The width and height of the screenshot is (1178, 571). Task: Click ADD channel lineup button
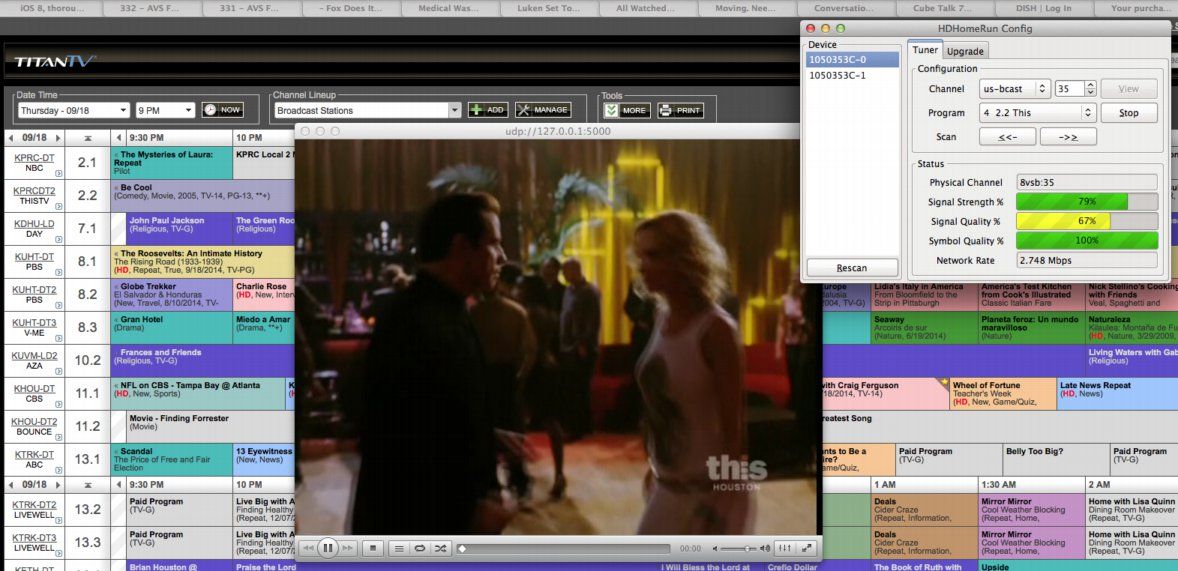(488, 110)
